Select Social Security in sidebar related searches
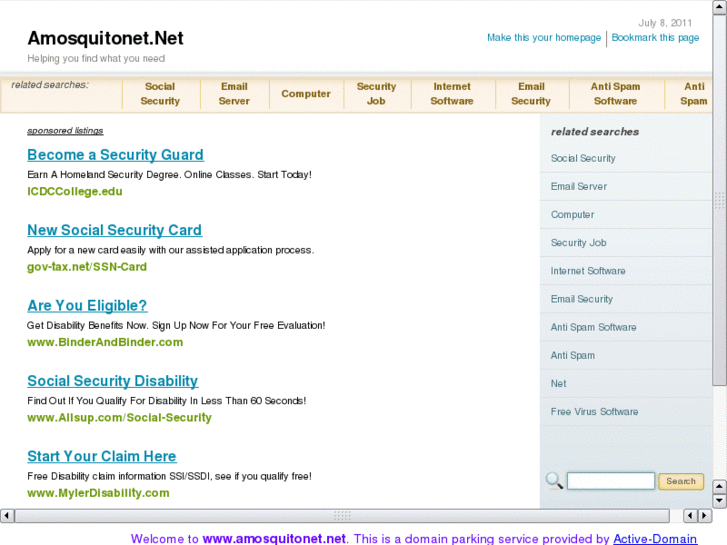This screenshot has width=727, height=545. (x=583, y=159)
